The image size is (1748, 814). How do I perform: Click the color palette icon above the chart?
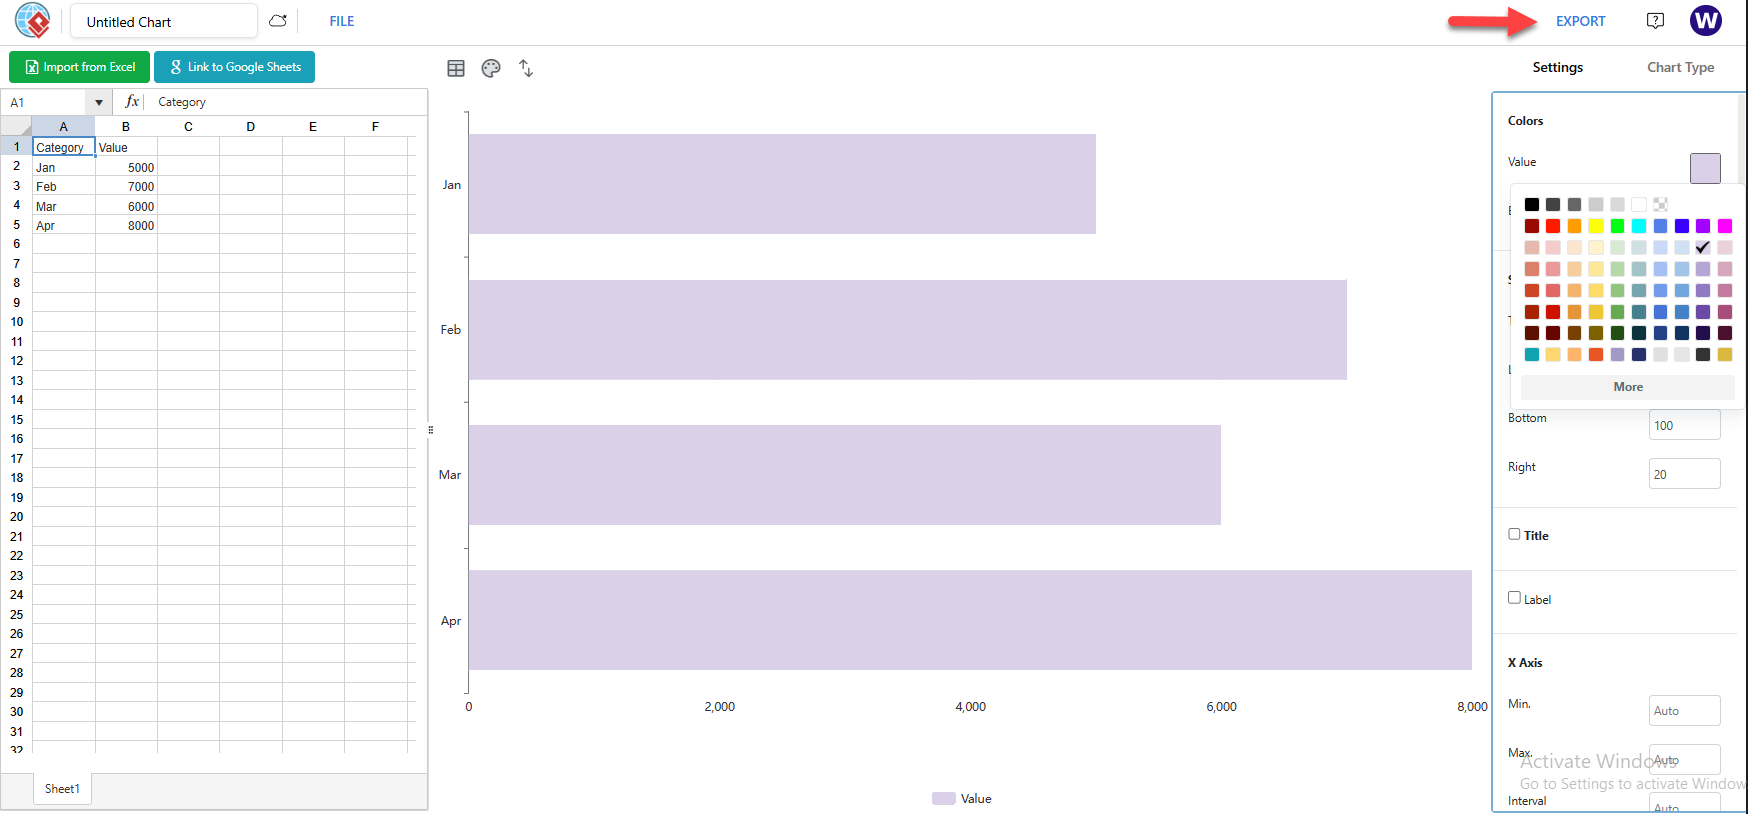tap(491, 67)
